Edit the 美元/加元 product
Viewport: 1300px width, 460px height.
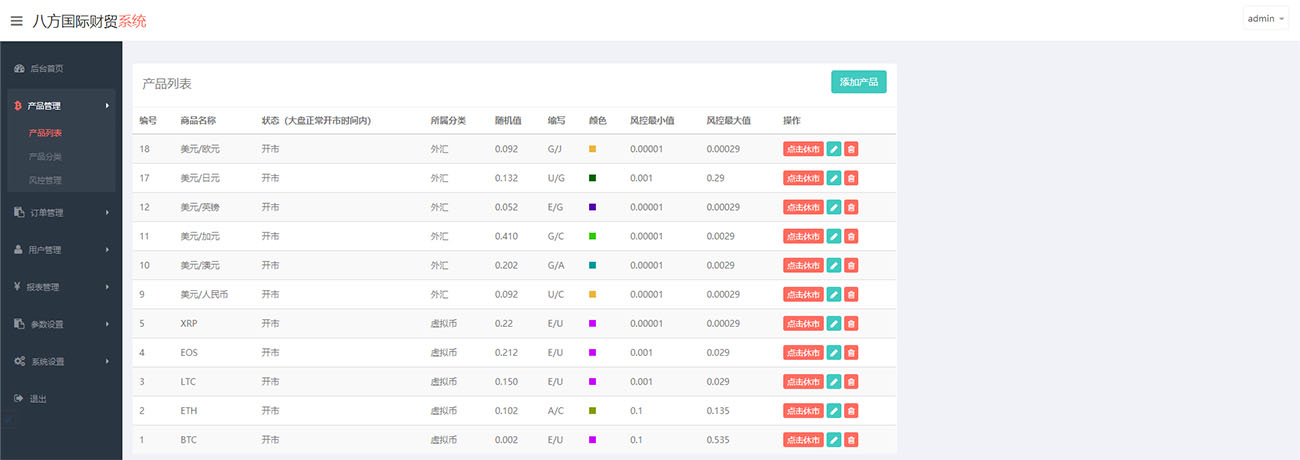[x=834, y=236]
